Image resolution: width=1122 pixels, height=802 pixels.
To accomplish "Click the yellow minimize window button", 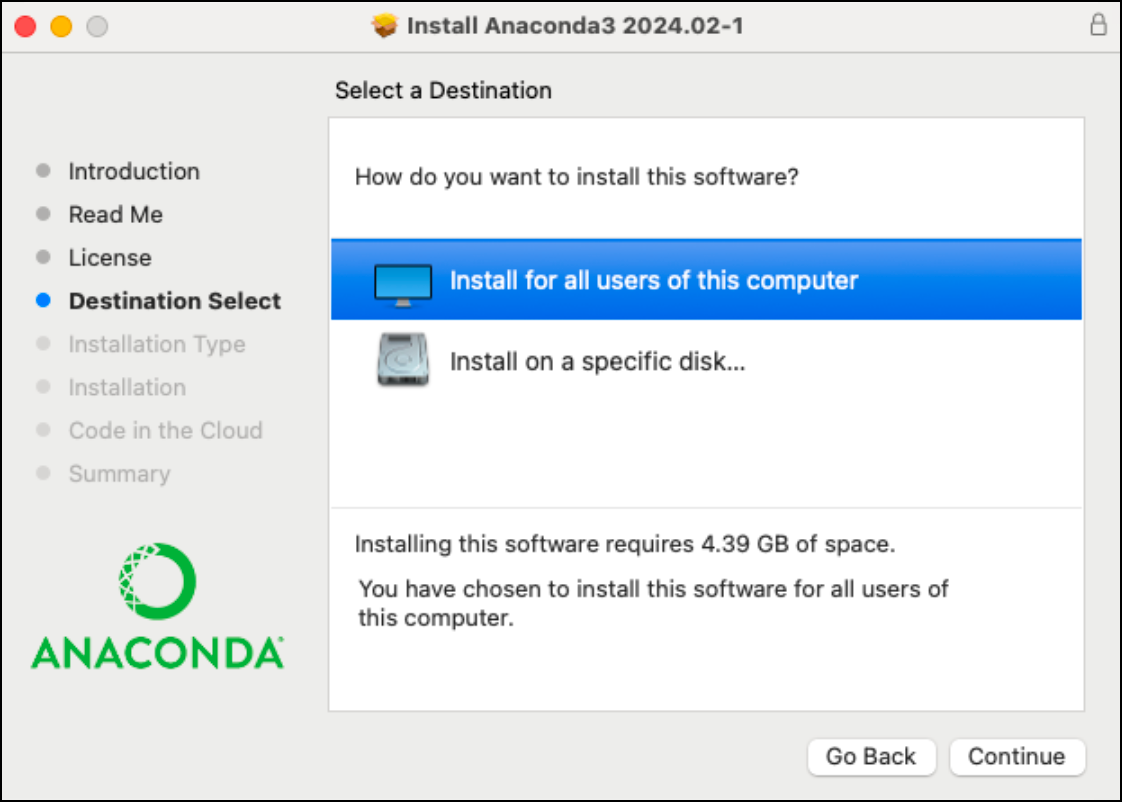I will [x=61, y=27].
